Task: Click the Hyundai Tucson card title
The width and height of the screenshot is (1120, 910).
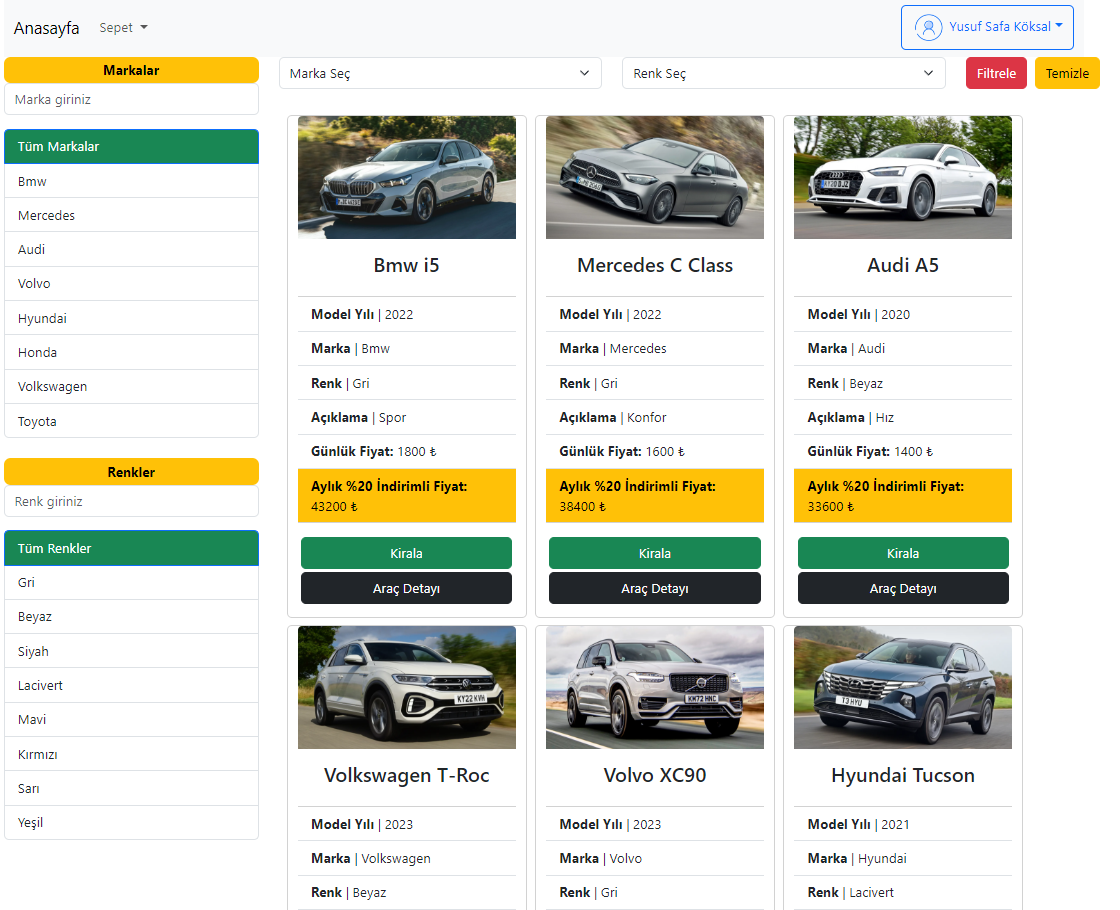Action: coord(903,775)
